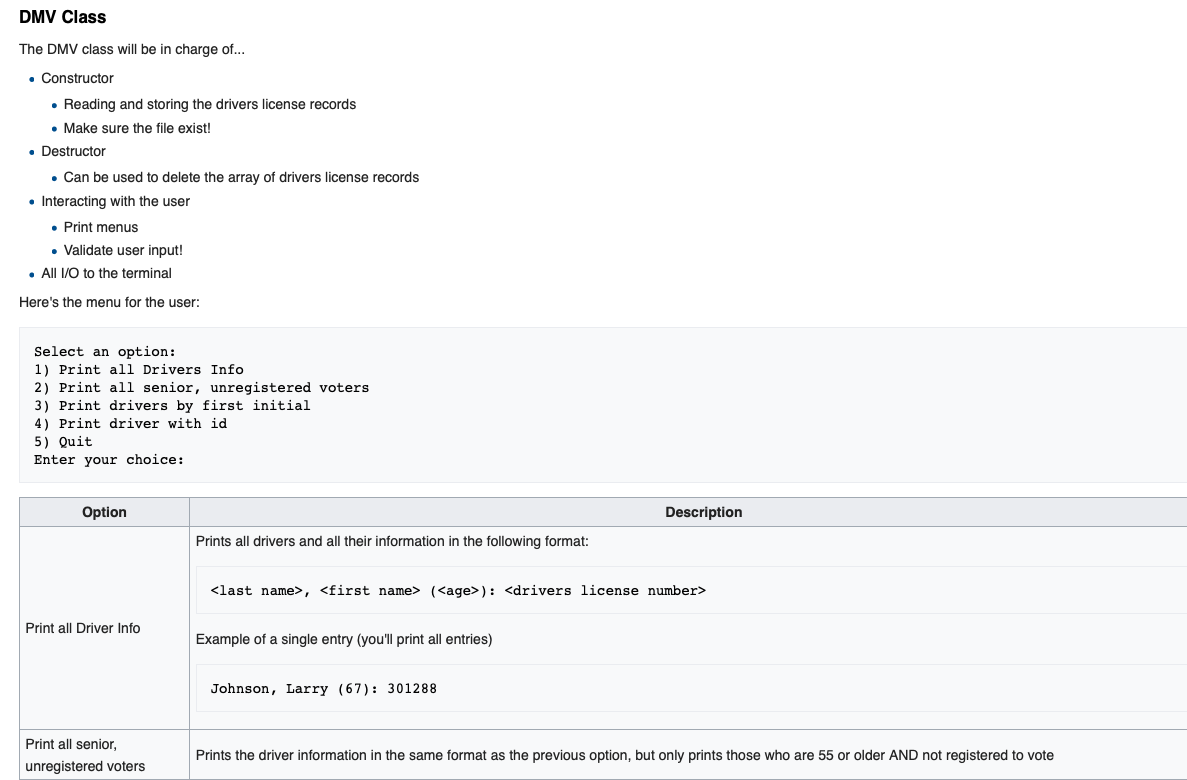This screenshot has height=780, width=1187.
Task: Click the Option column header
Action: (x=104, y=512)
